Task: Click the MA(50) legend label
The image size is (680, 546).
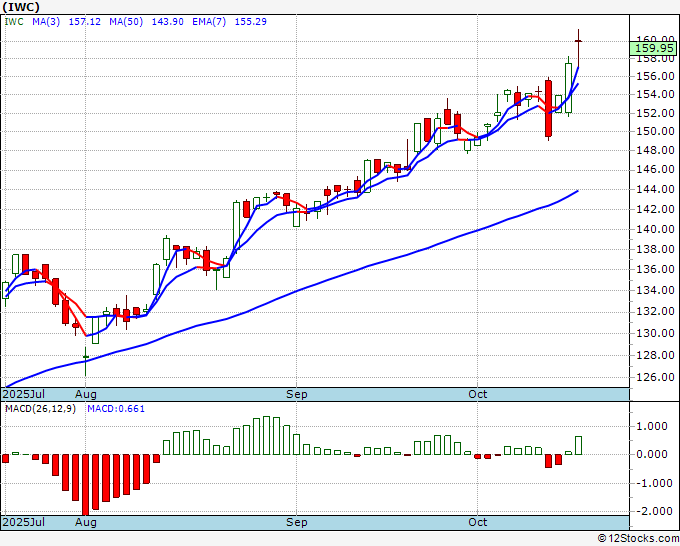Action: tap(126, 22)
